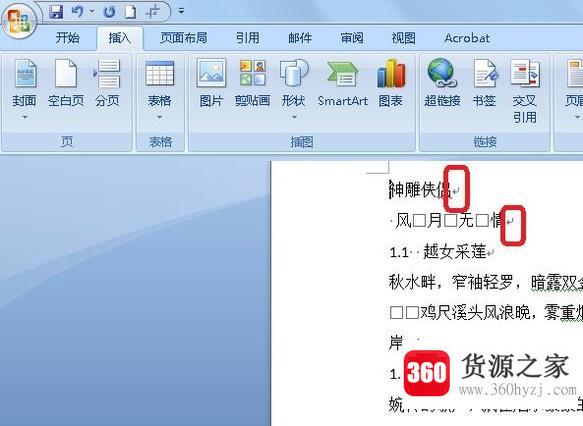Switch to the 开始 (Home) tab
Image resolution: width=583 pixels, height=426 pixels.
point(67,38)
